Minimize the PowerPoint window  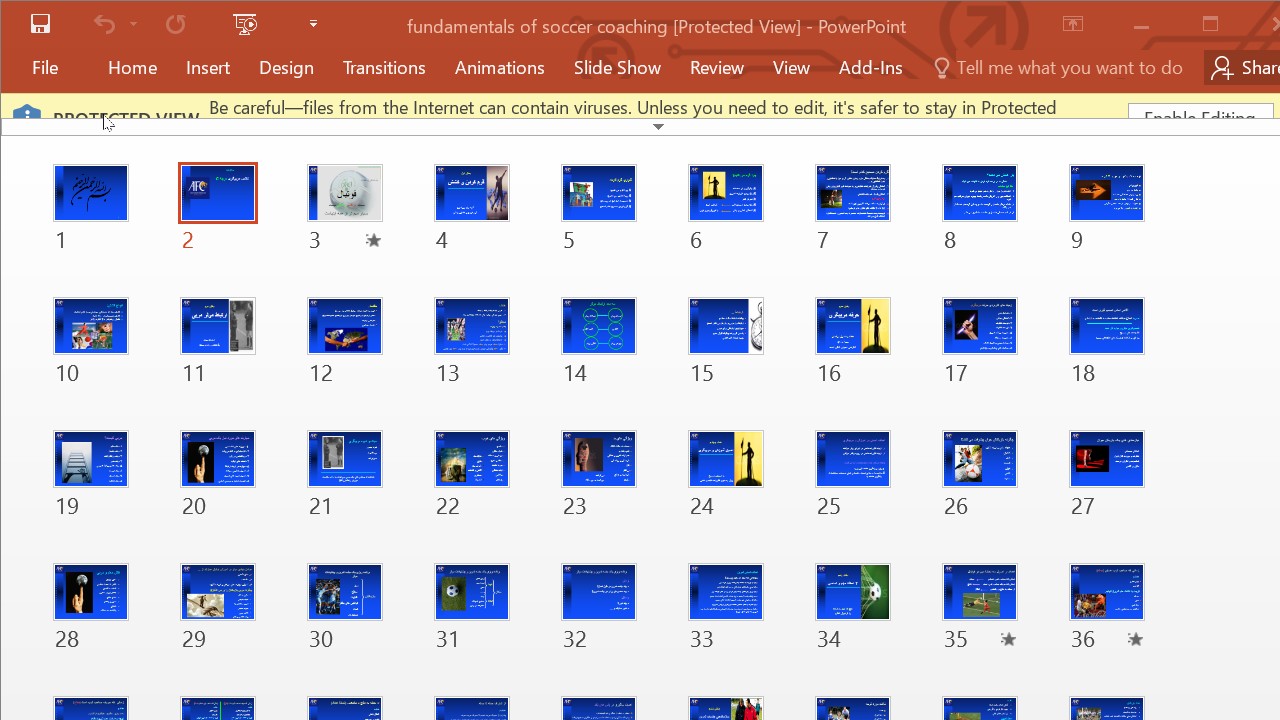coord(1141,25)
